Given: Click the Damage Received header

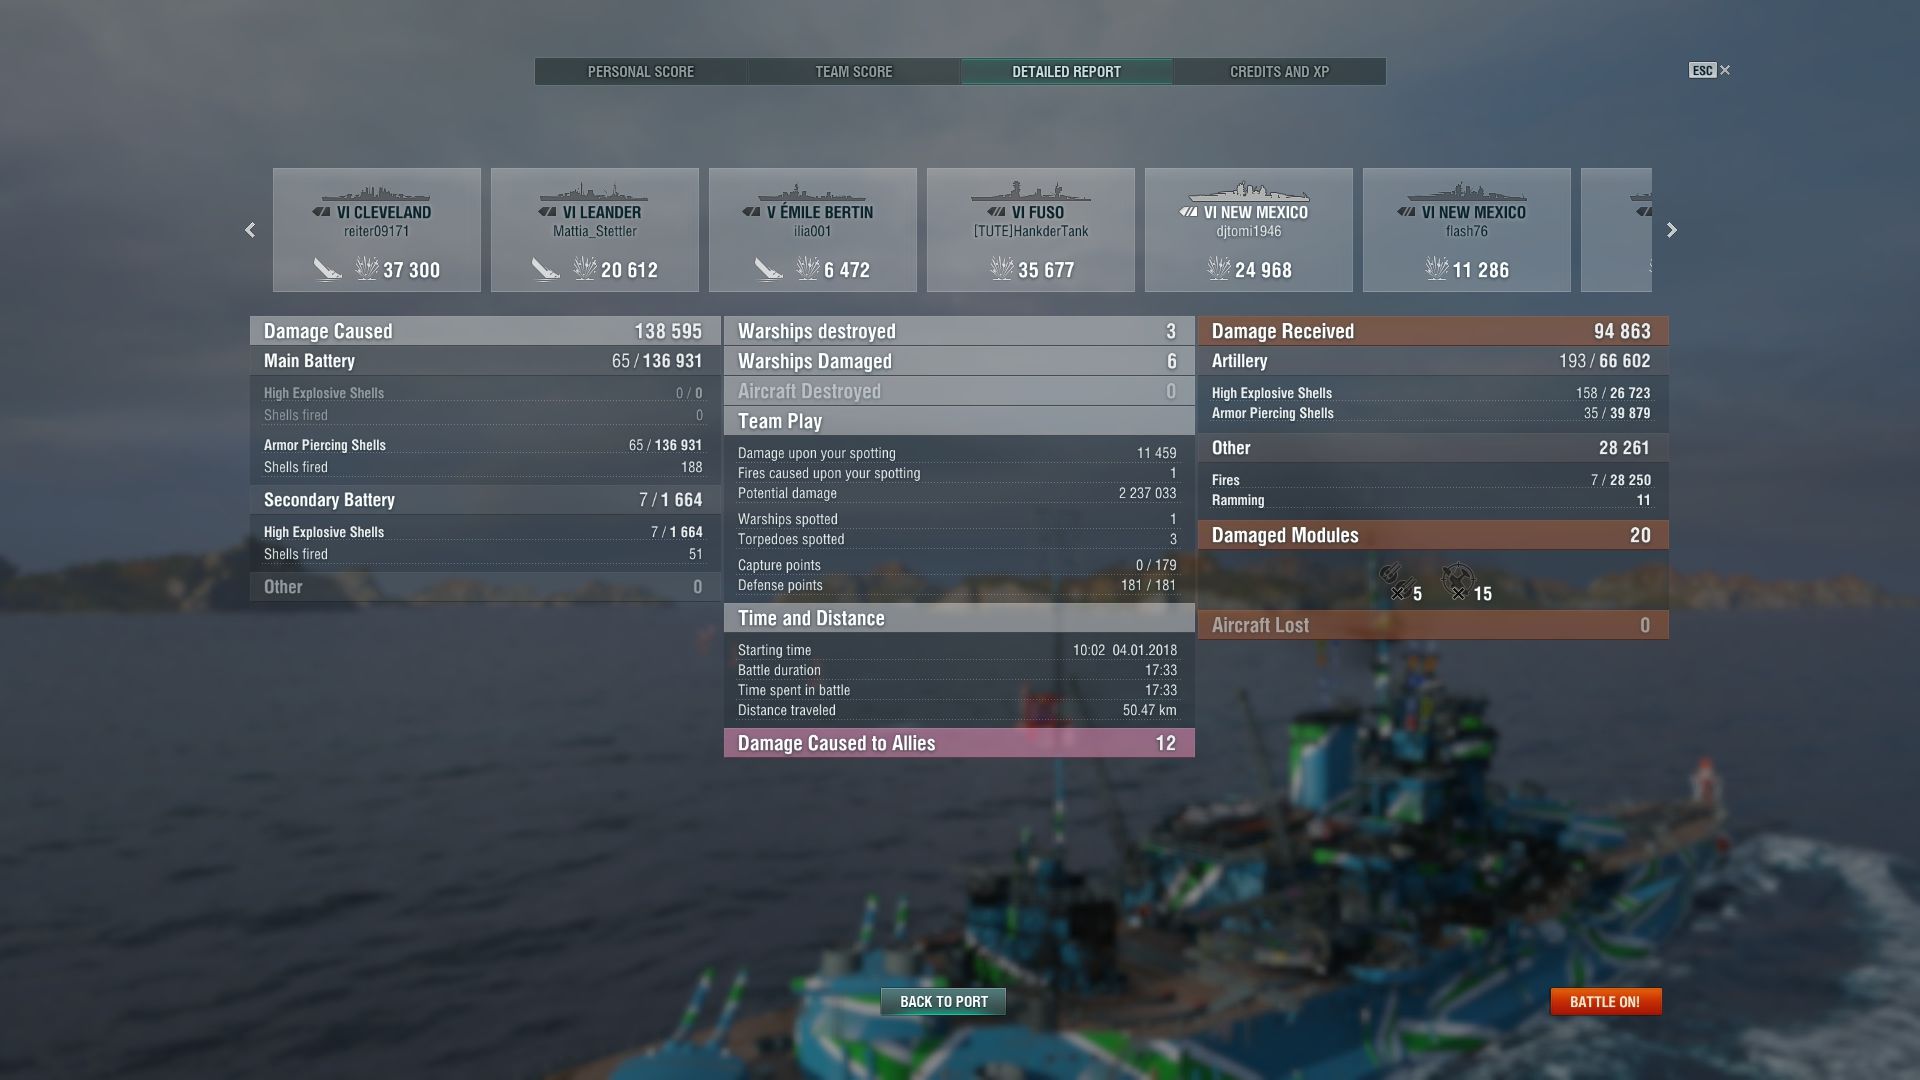Looking at the screenshot, I should (x=1433, y=331).
